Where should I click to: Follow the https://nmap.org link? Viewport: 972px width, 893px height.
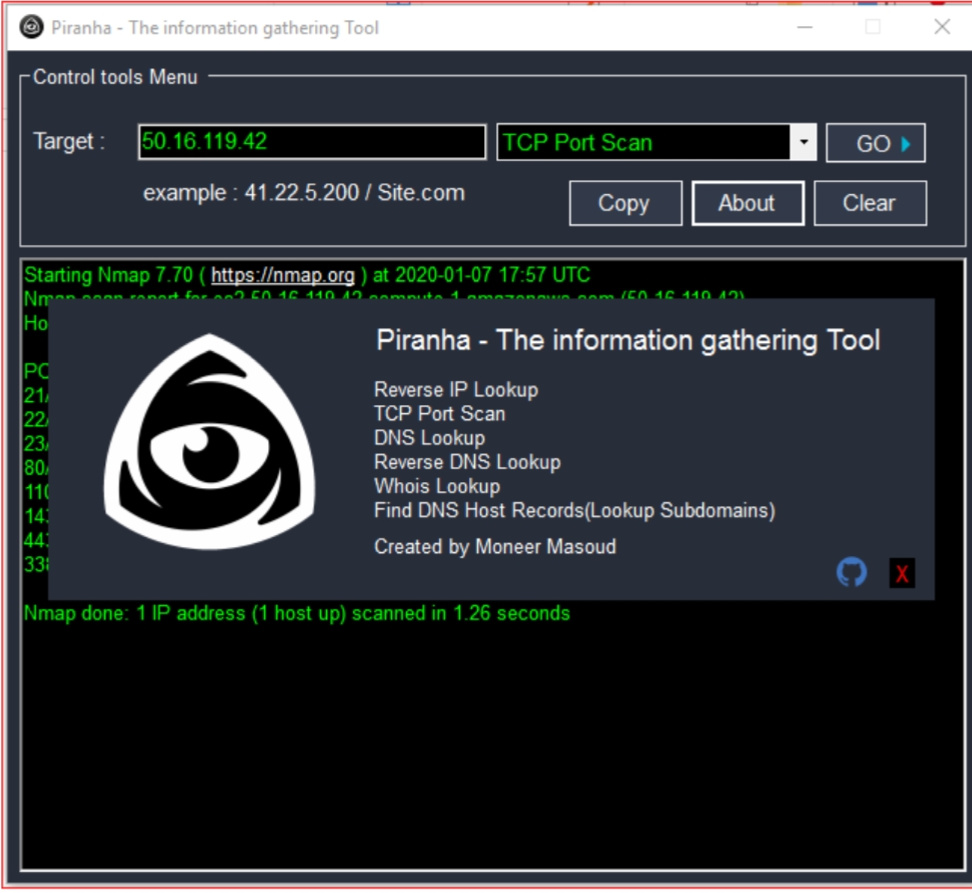tap(283, 275)
